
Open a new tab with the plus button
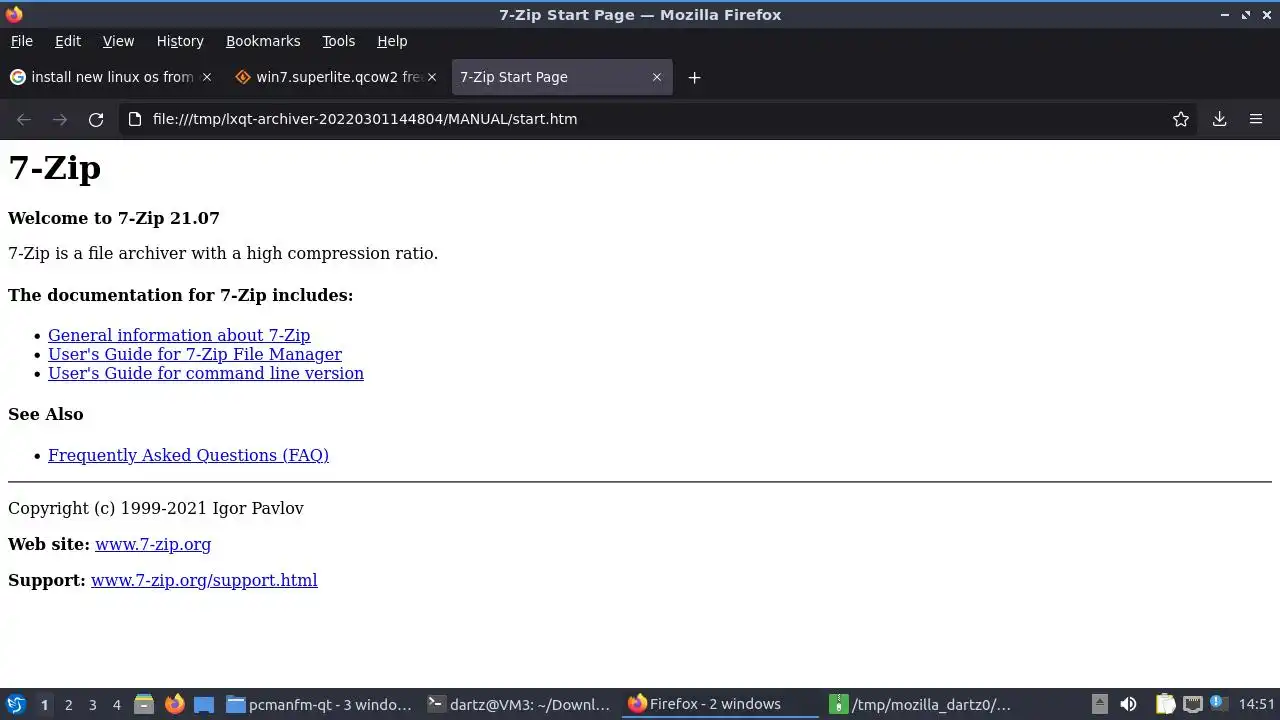[x=694, y=77]
